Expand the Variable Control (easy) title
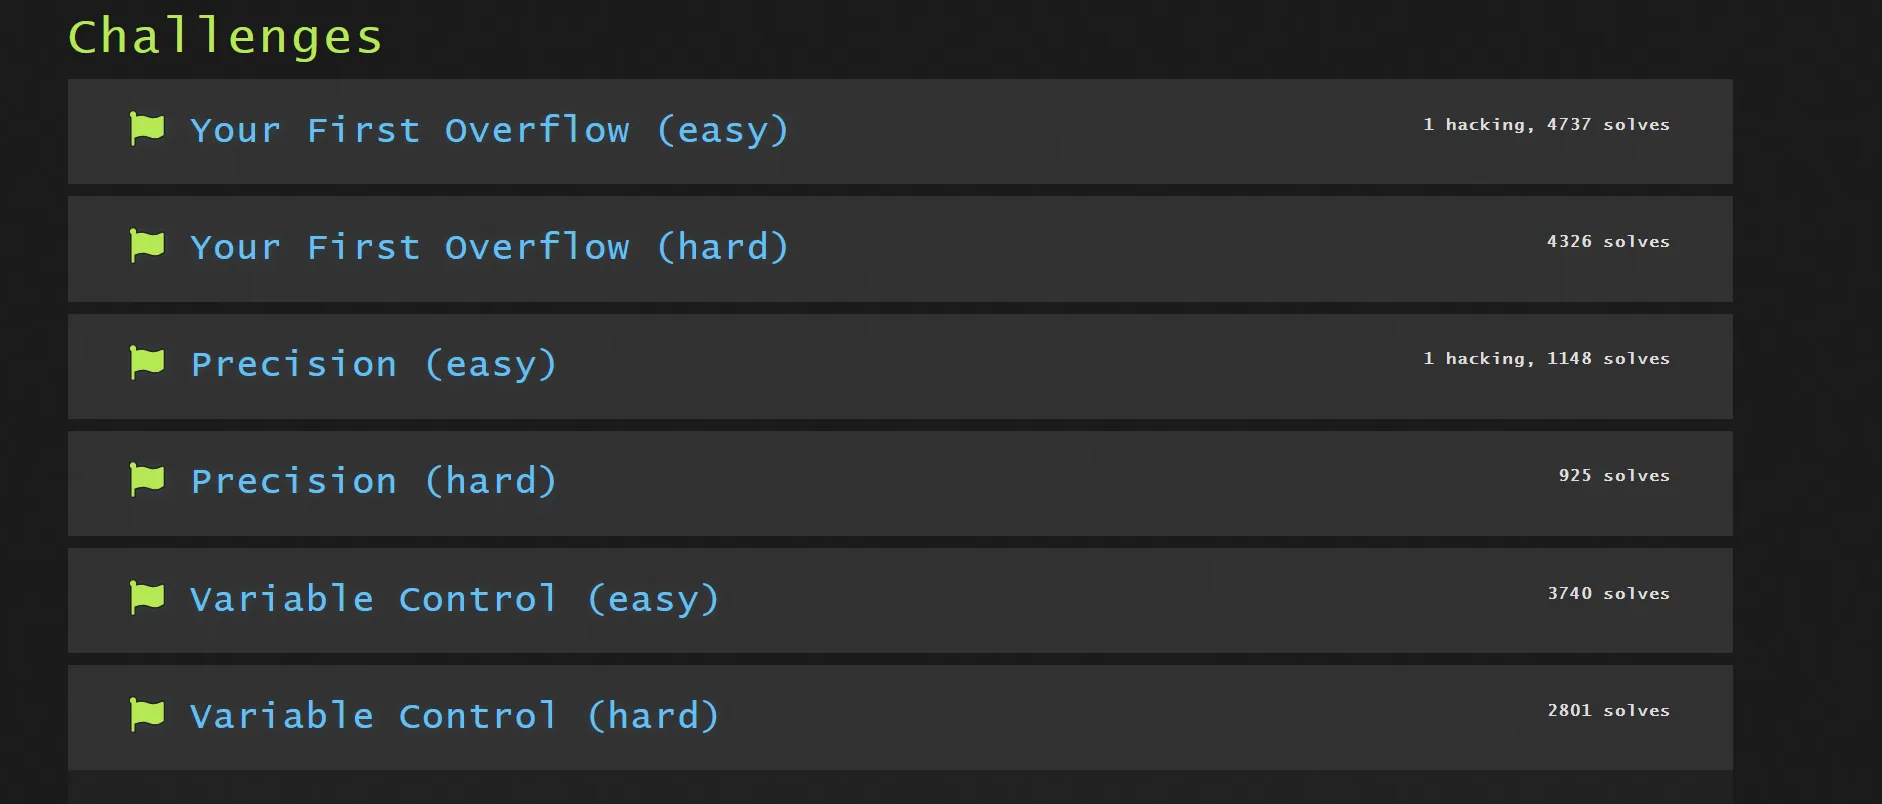 (x=454, y=599)
